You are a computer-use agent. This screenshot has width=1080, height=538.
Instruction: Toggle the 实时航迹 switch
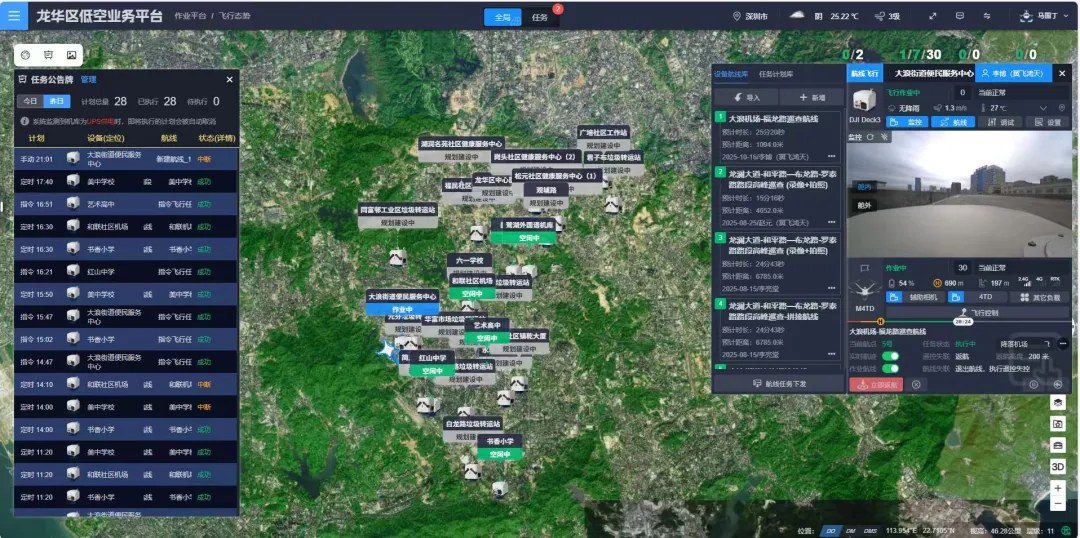click(x=889, y=355)
